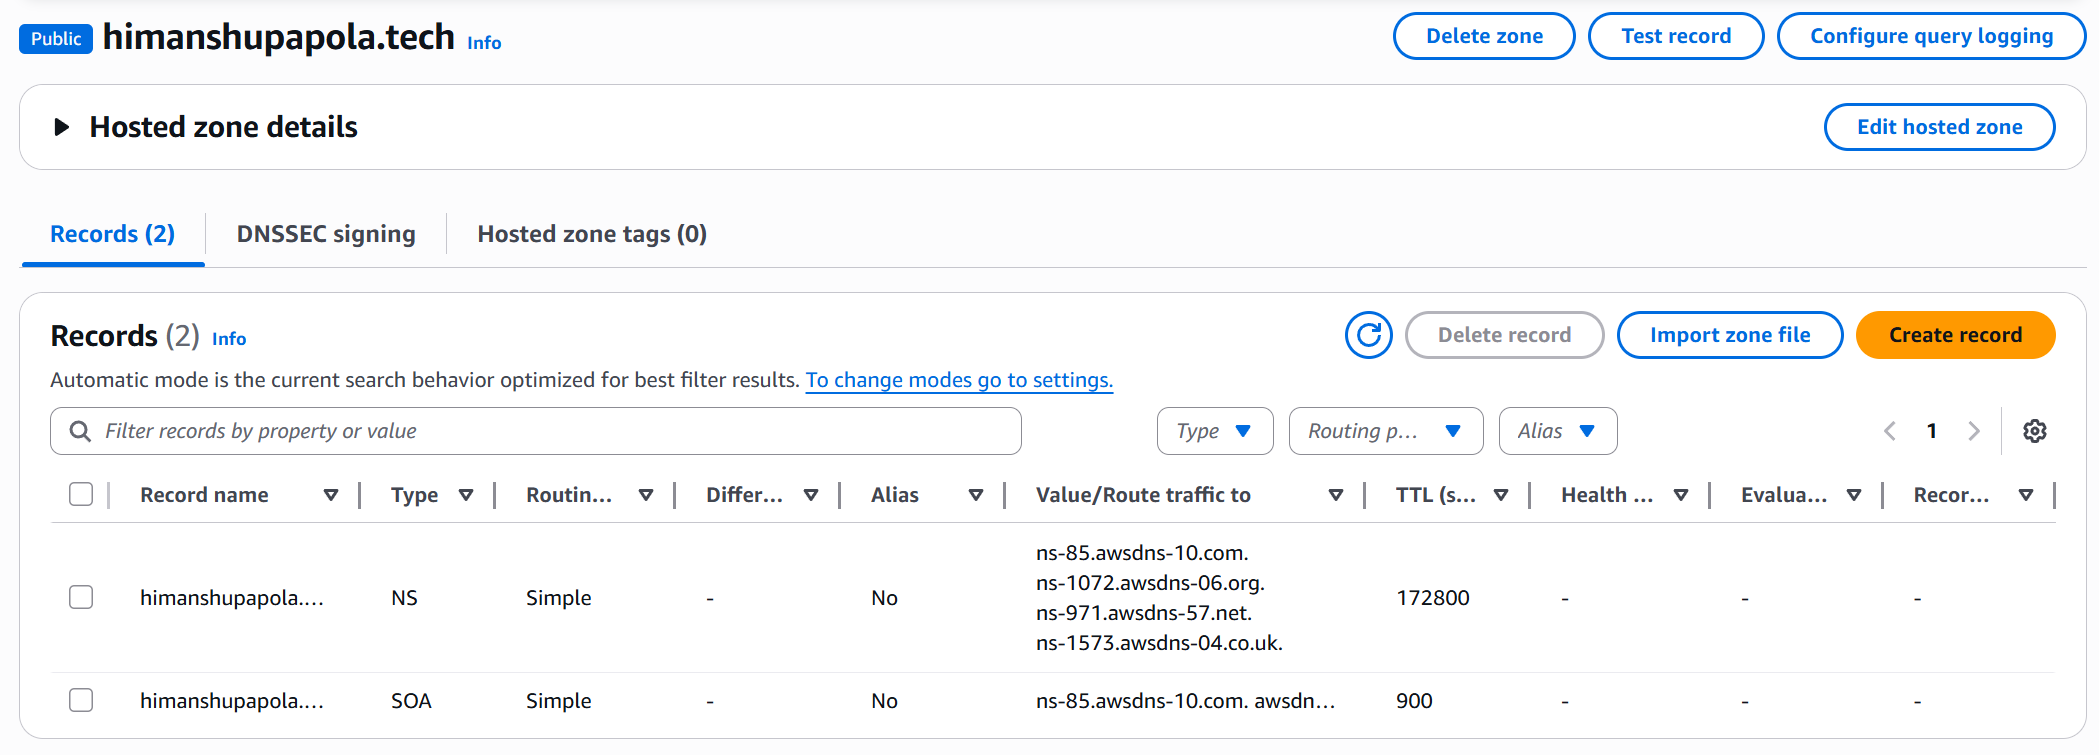The width and height of the screenshot is (2099, 755).
Task: Switch to Hosted zone tags tab
Action: (592, 234)
